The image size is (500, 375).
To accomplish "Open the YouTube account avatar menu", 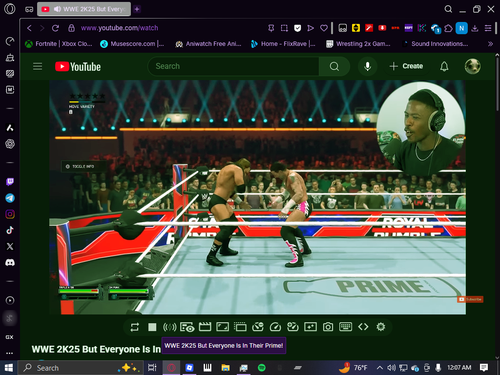I will [472, 66].
